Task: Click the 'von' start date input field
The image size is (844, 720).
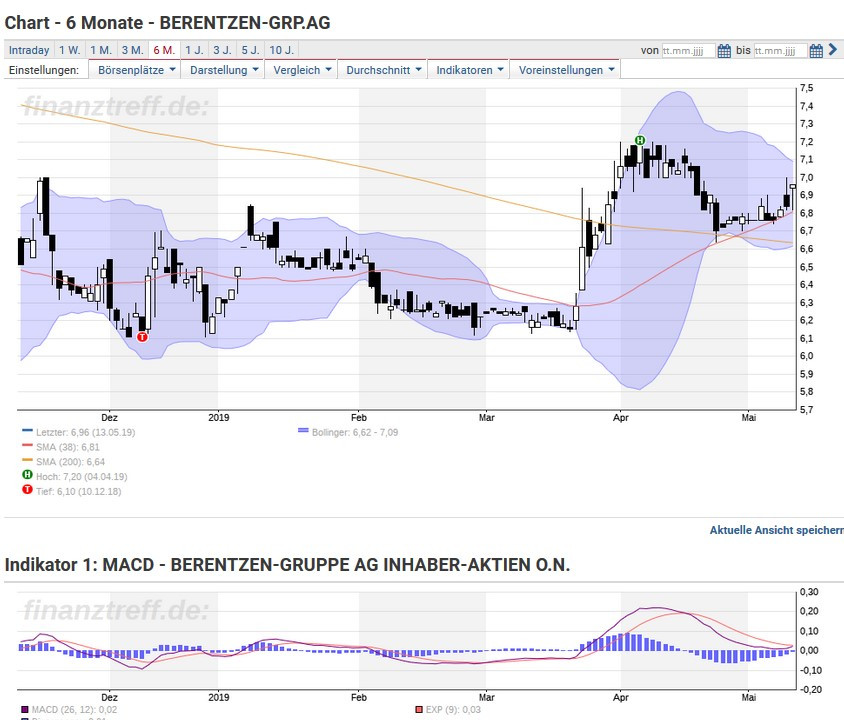Action: pos(688,51)
